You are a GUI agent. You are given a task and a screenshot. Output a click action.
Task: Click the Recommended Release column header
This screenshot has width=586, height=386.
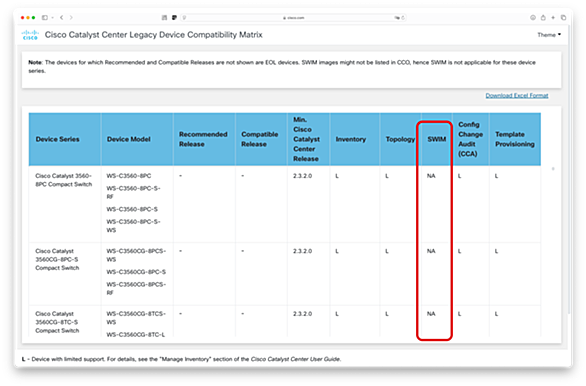click(x=203, y=139)
